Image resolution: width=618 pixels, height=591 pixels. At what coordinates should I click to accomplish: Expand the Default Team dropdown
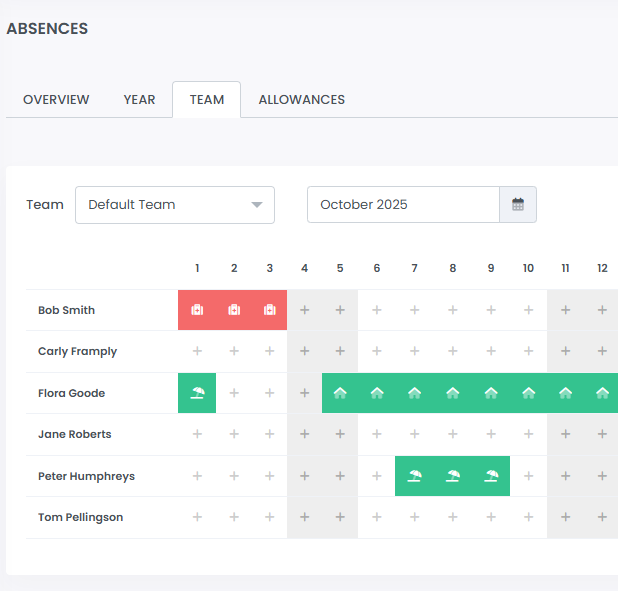[175, 204]
